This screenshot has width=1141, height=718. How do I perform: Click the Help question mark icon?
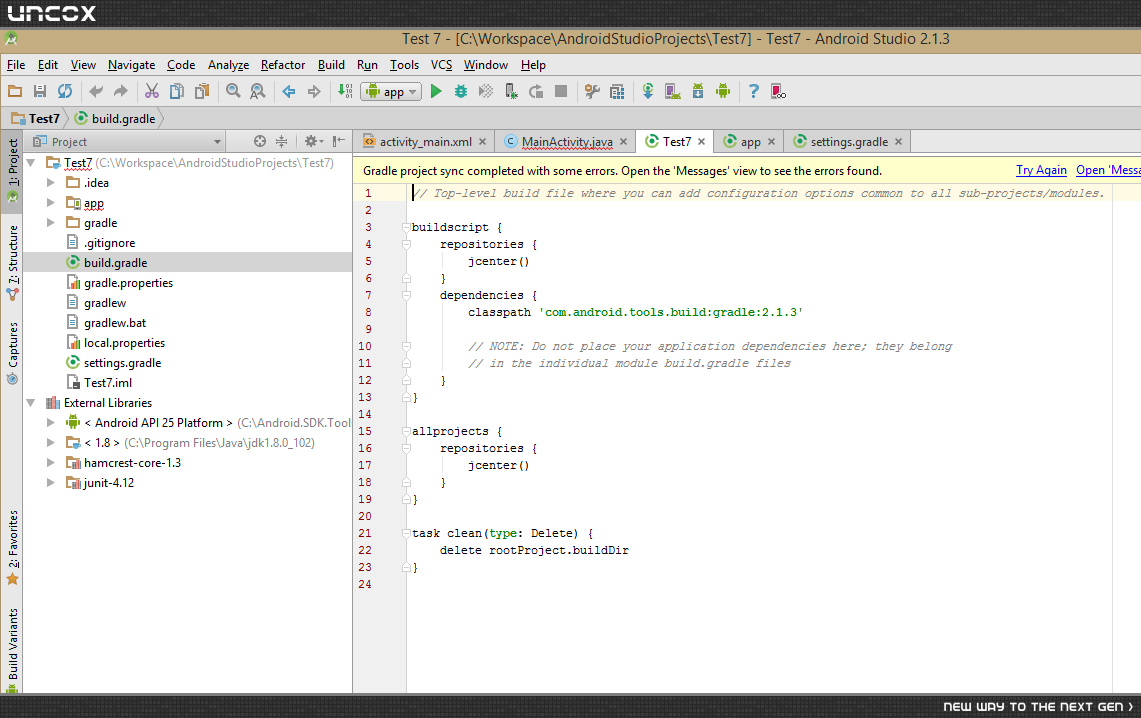coord(754,92)
